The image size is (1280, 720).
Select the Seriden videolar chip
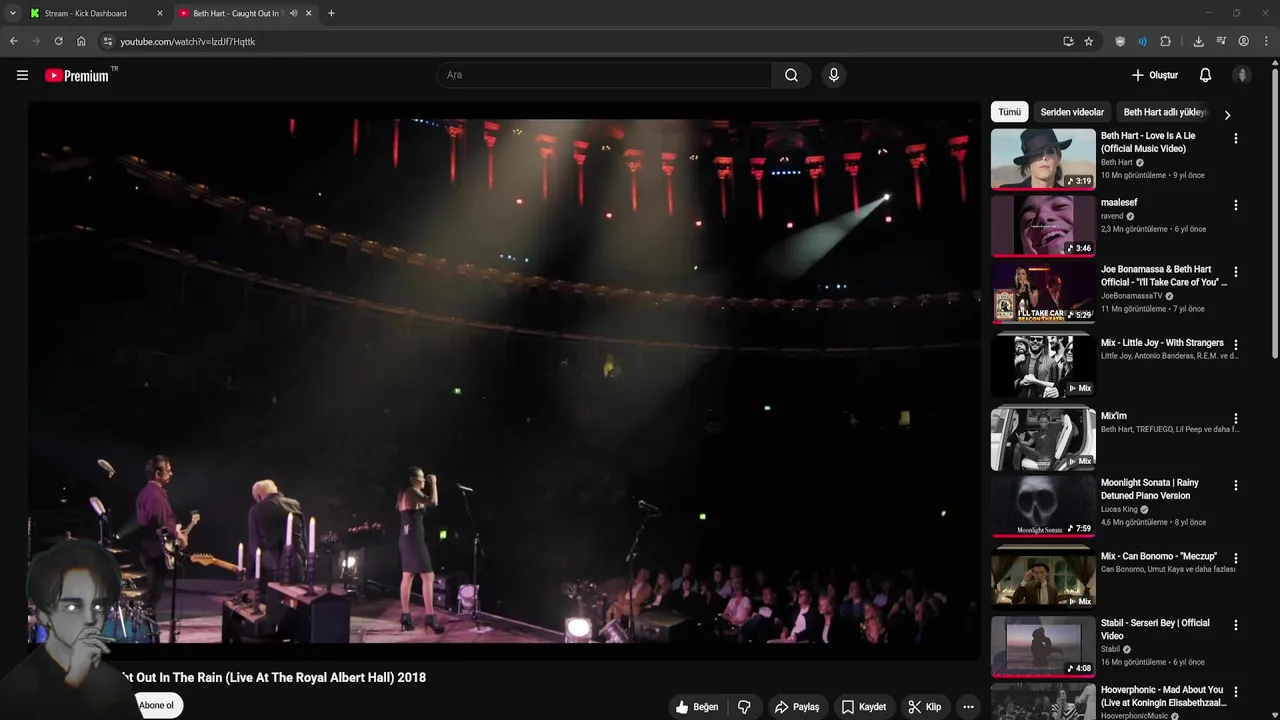click(1072, 112)
